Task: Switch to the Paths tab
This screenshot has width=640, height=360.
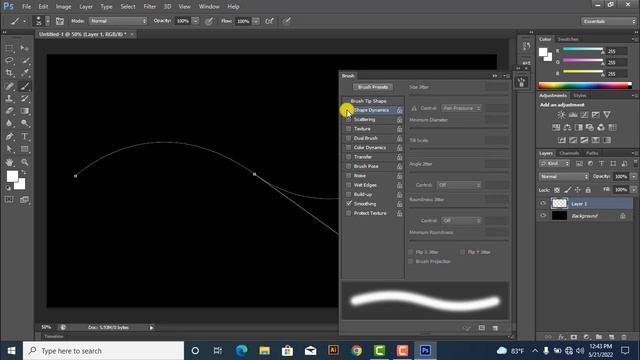Action: [x=592, y=153]
